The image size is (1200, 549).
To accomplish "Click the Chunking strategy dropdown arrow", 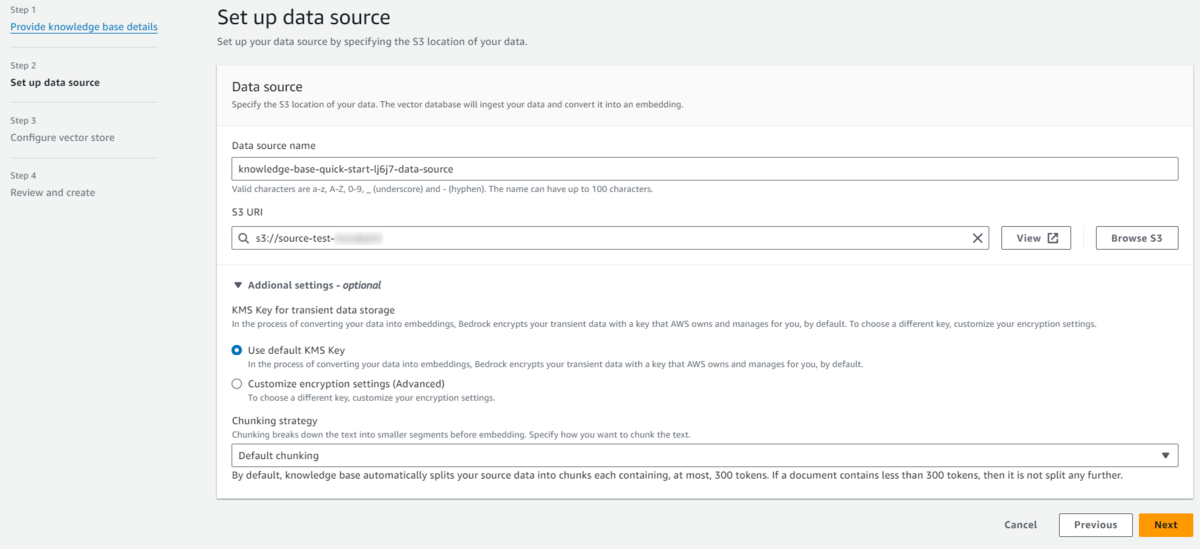I will pos(1165,456).
